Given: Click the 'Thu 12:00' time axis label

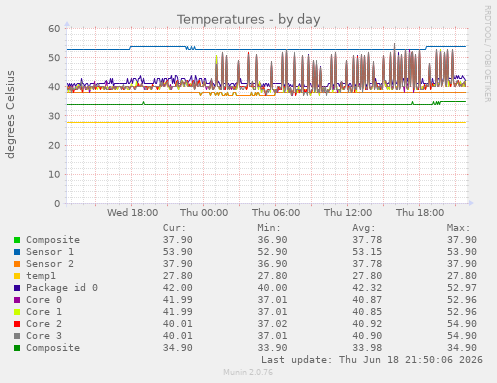Looking at the screenshot, I should (x=348, y=213).
